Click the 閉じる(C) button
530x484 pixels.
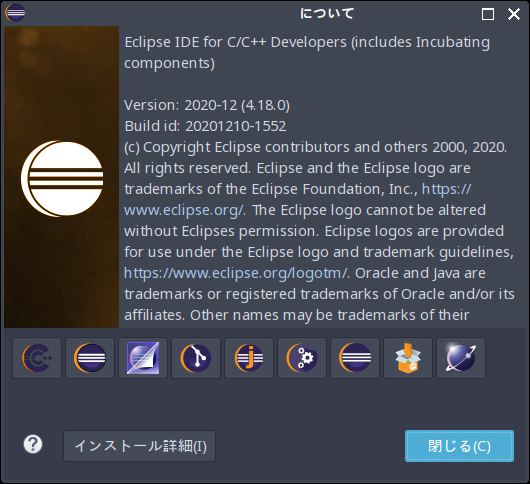click(x=459, y=446)
